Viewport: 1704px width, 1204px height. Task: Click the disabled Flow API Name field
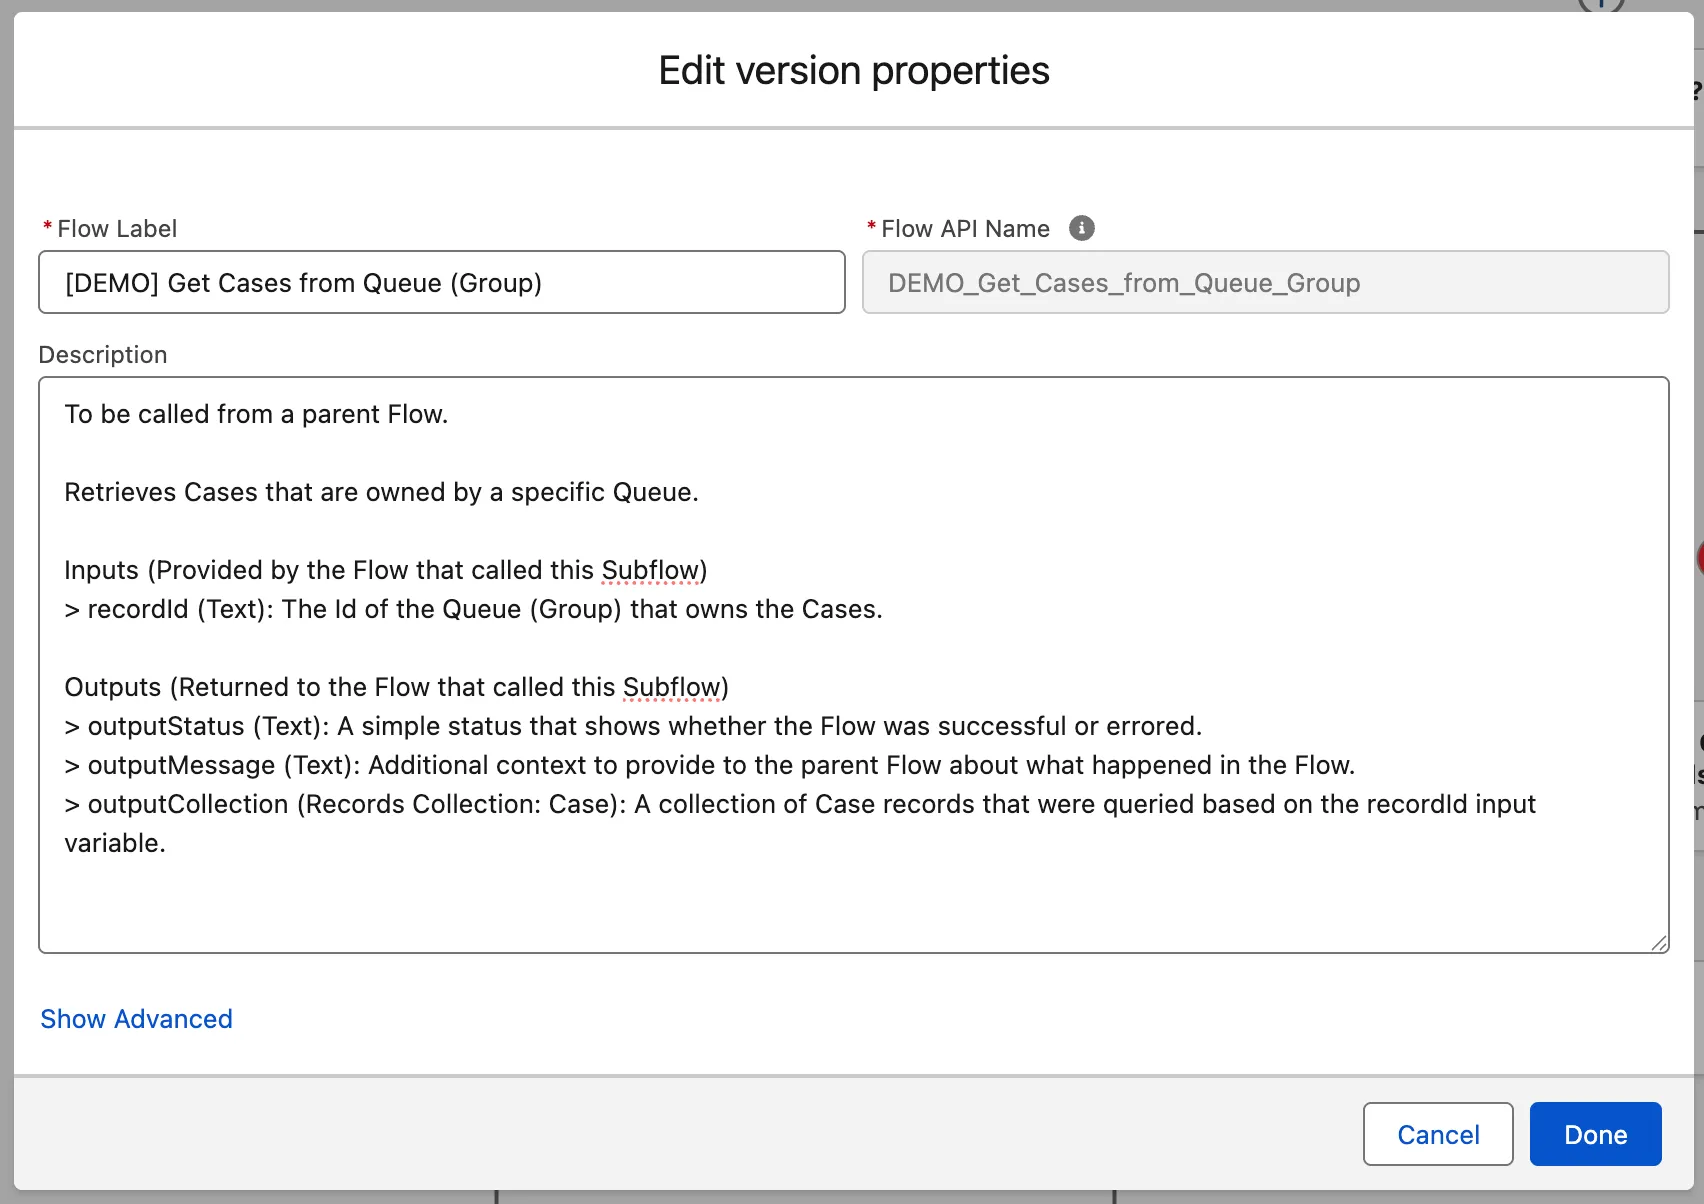tap(1265, 283)
